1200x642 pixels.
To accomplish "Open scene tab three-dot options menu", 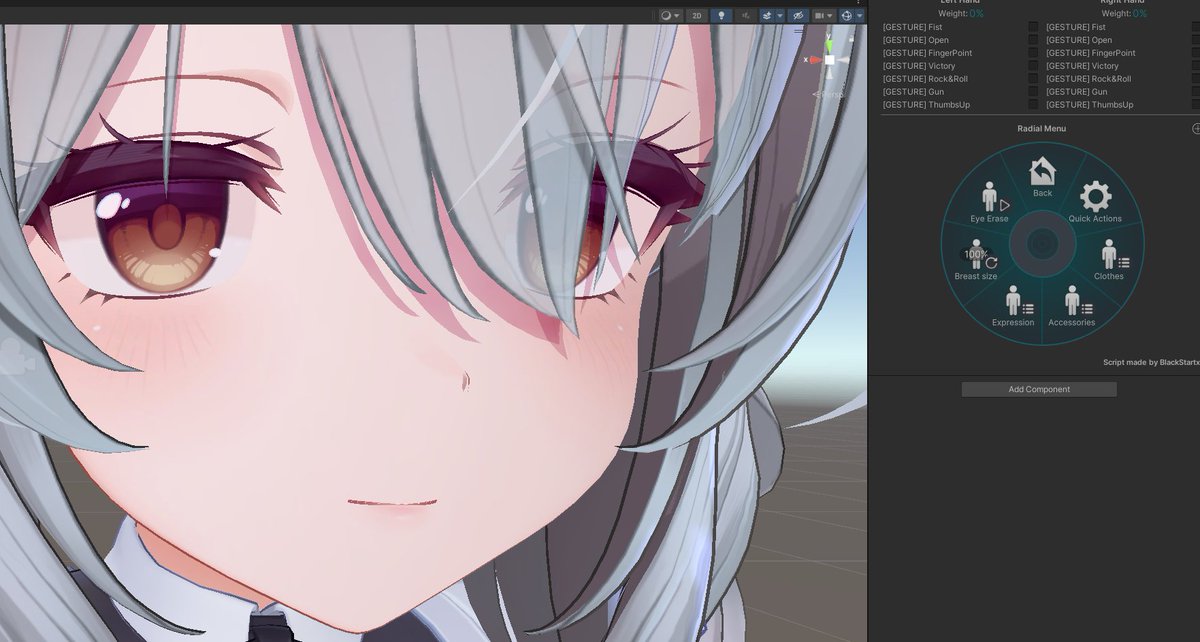I will [x=858, y=3].
